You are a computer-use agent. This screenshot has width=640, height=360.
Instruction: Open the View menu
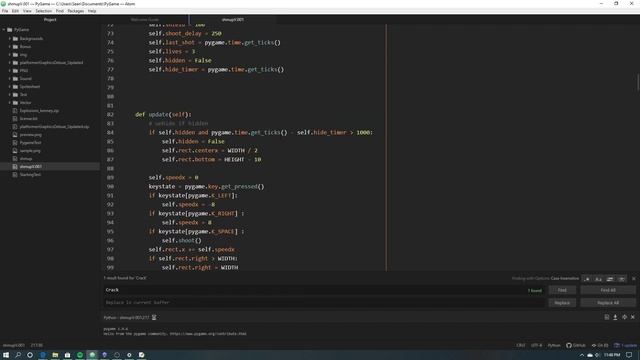pos(27,11)
